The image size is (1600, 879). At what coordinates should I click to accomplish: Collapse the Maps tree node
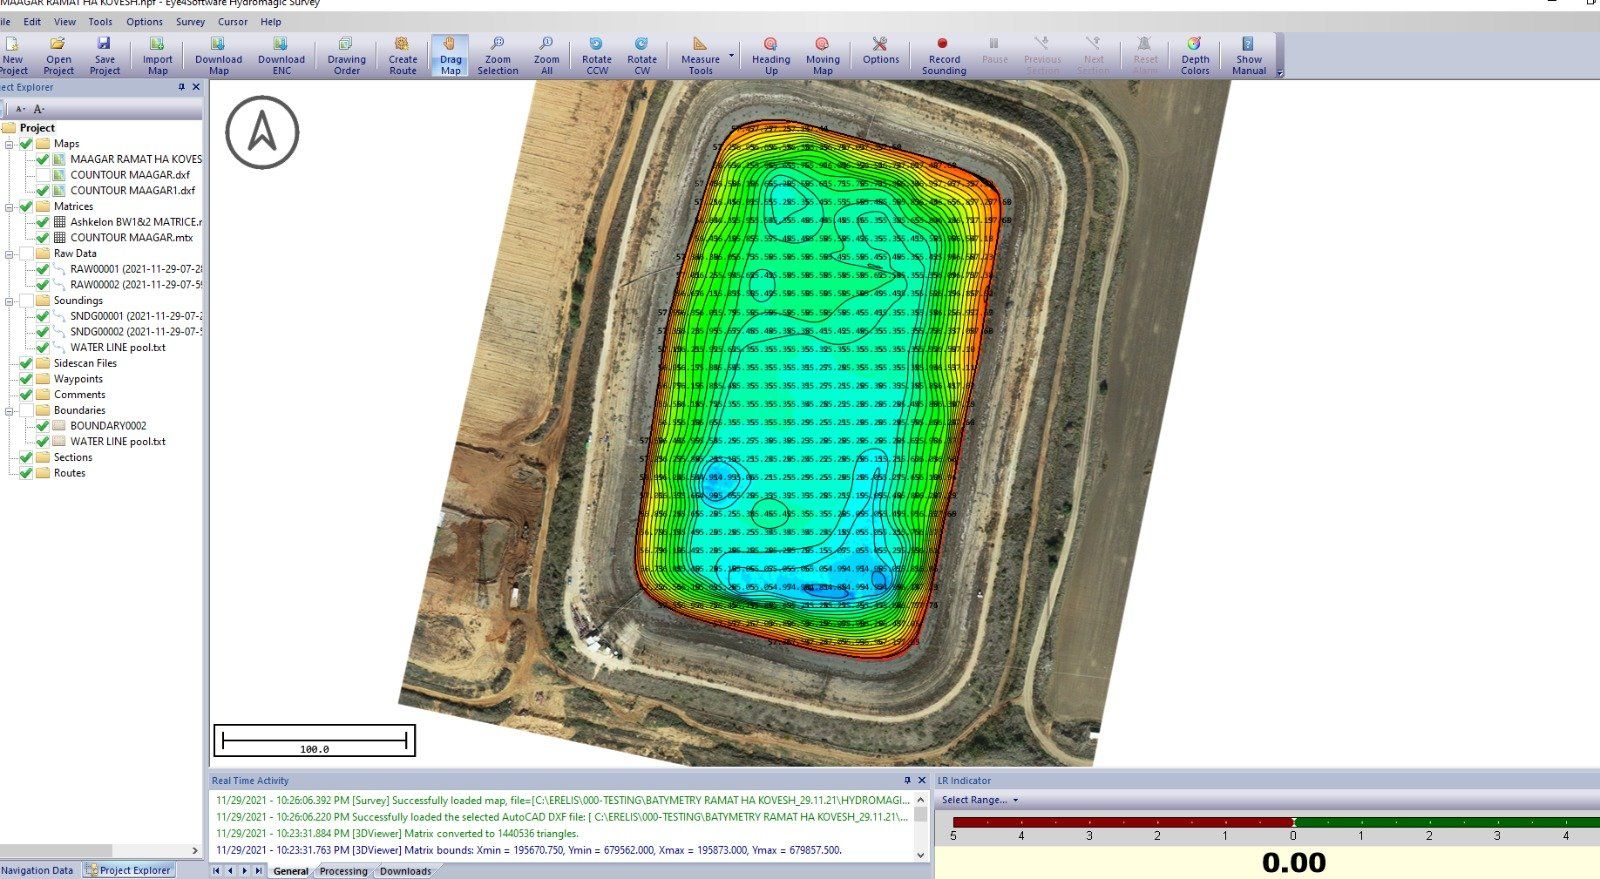[x=10, y=144]
